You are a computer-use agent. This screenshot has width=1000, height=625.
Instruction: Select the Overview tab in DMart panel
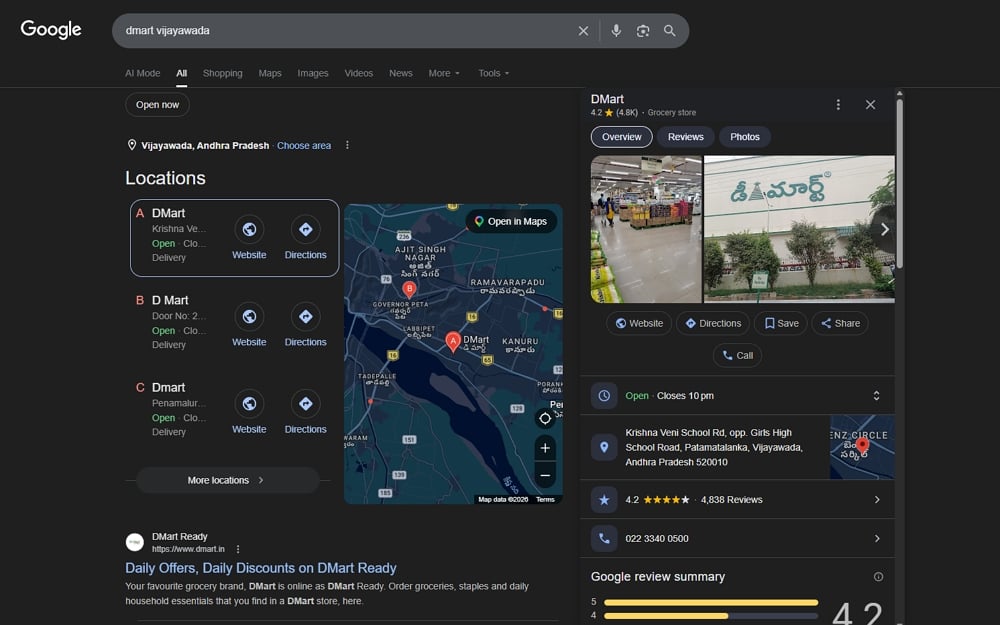[622, 136]
